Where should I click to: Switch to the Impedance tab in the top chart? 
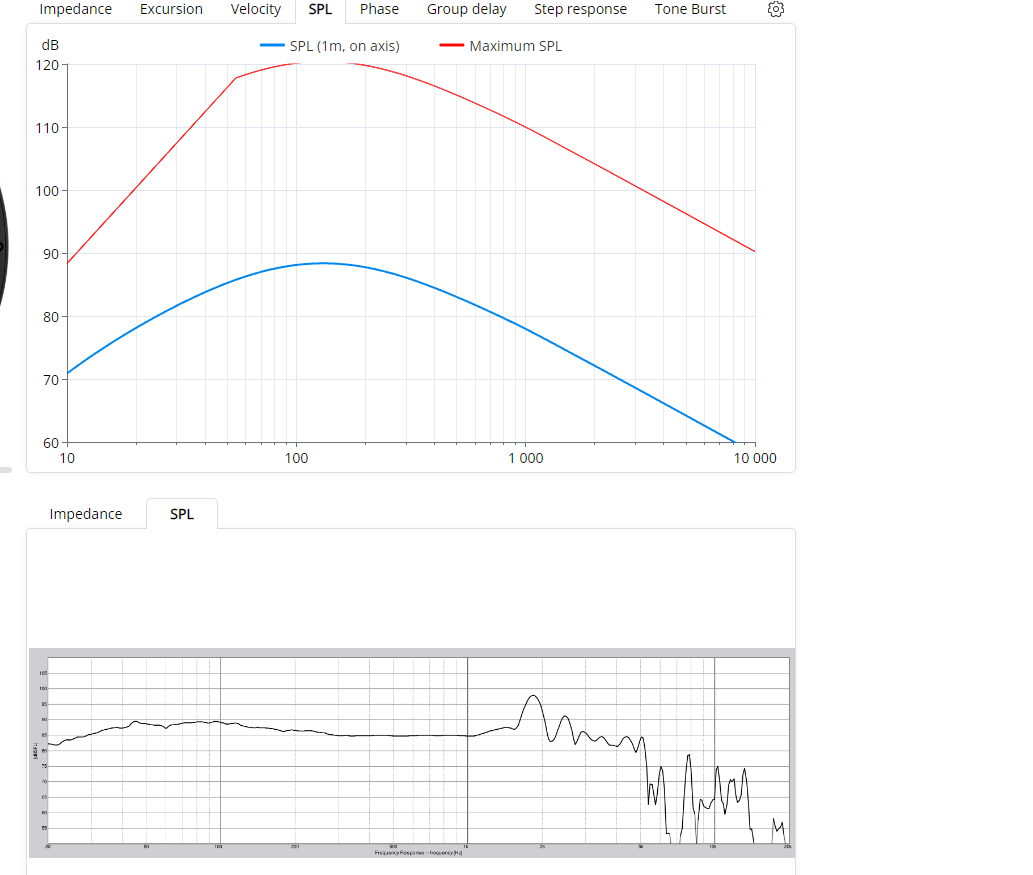(76, 9)
